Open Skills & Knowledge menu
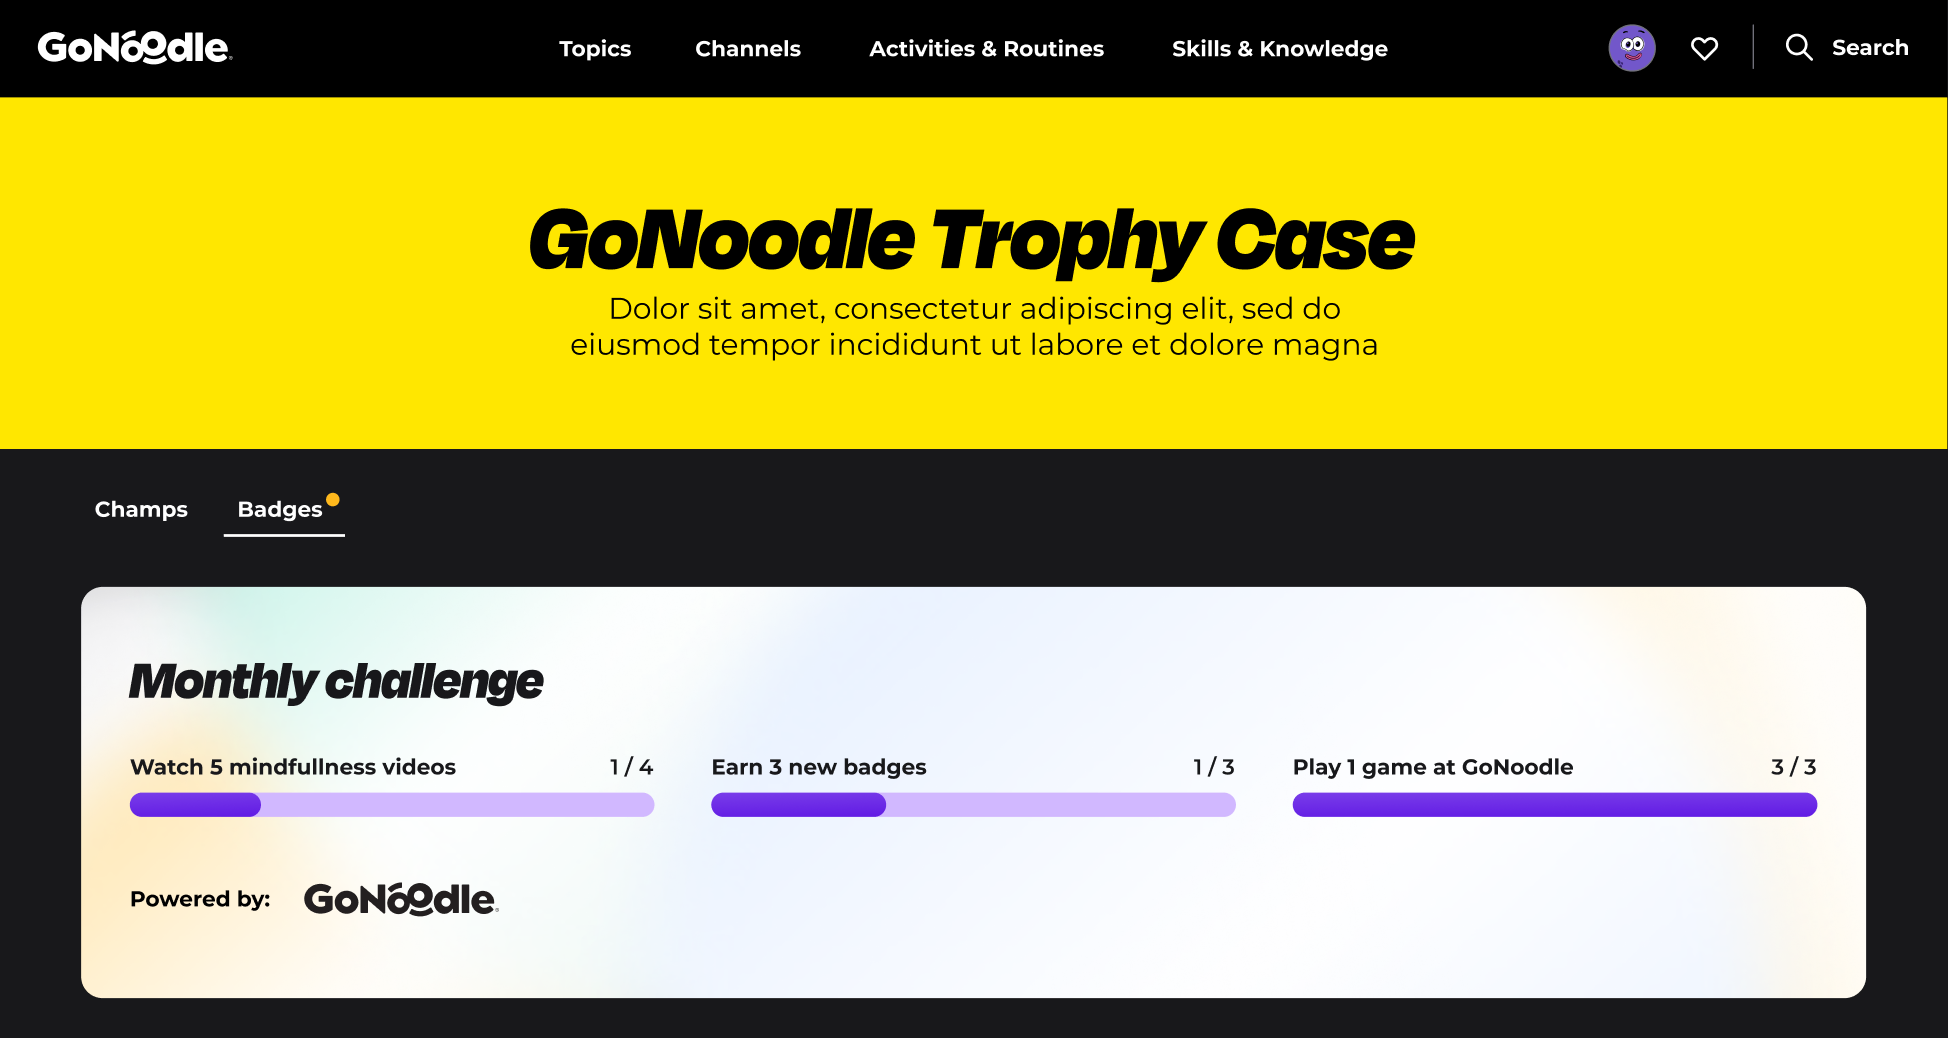The width and height of the screenshot is (1948, 1038). pos(1279,49)
